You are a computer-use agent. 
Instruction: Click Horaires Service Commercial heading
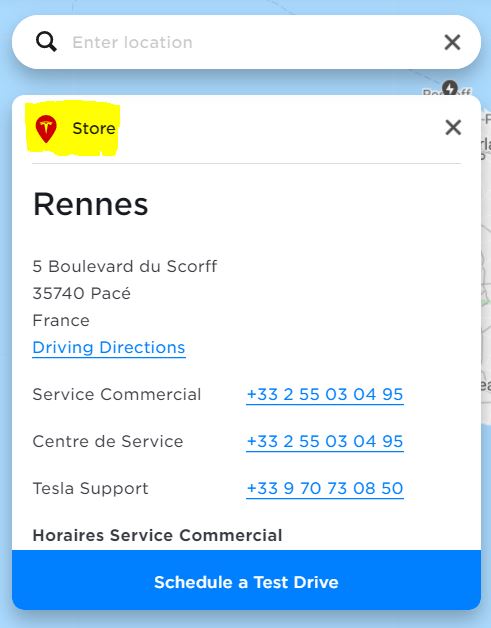coord(157,535)
